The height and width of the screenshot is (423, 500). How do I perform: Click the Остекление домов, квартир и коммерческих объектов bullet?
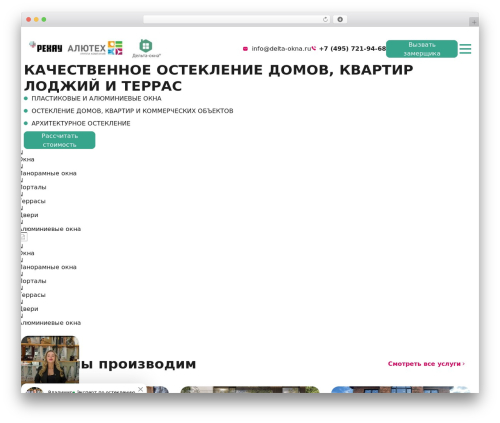(132, 111)
